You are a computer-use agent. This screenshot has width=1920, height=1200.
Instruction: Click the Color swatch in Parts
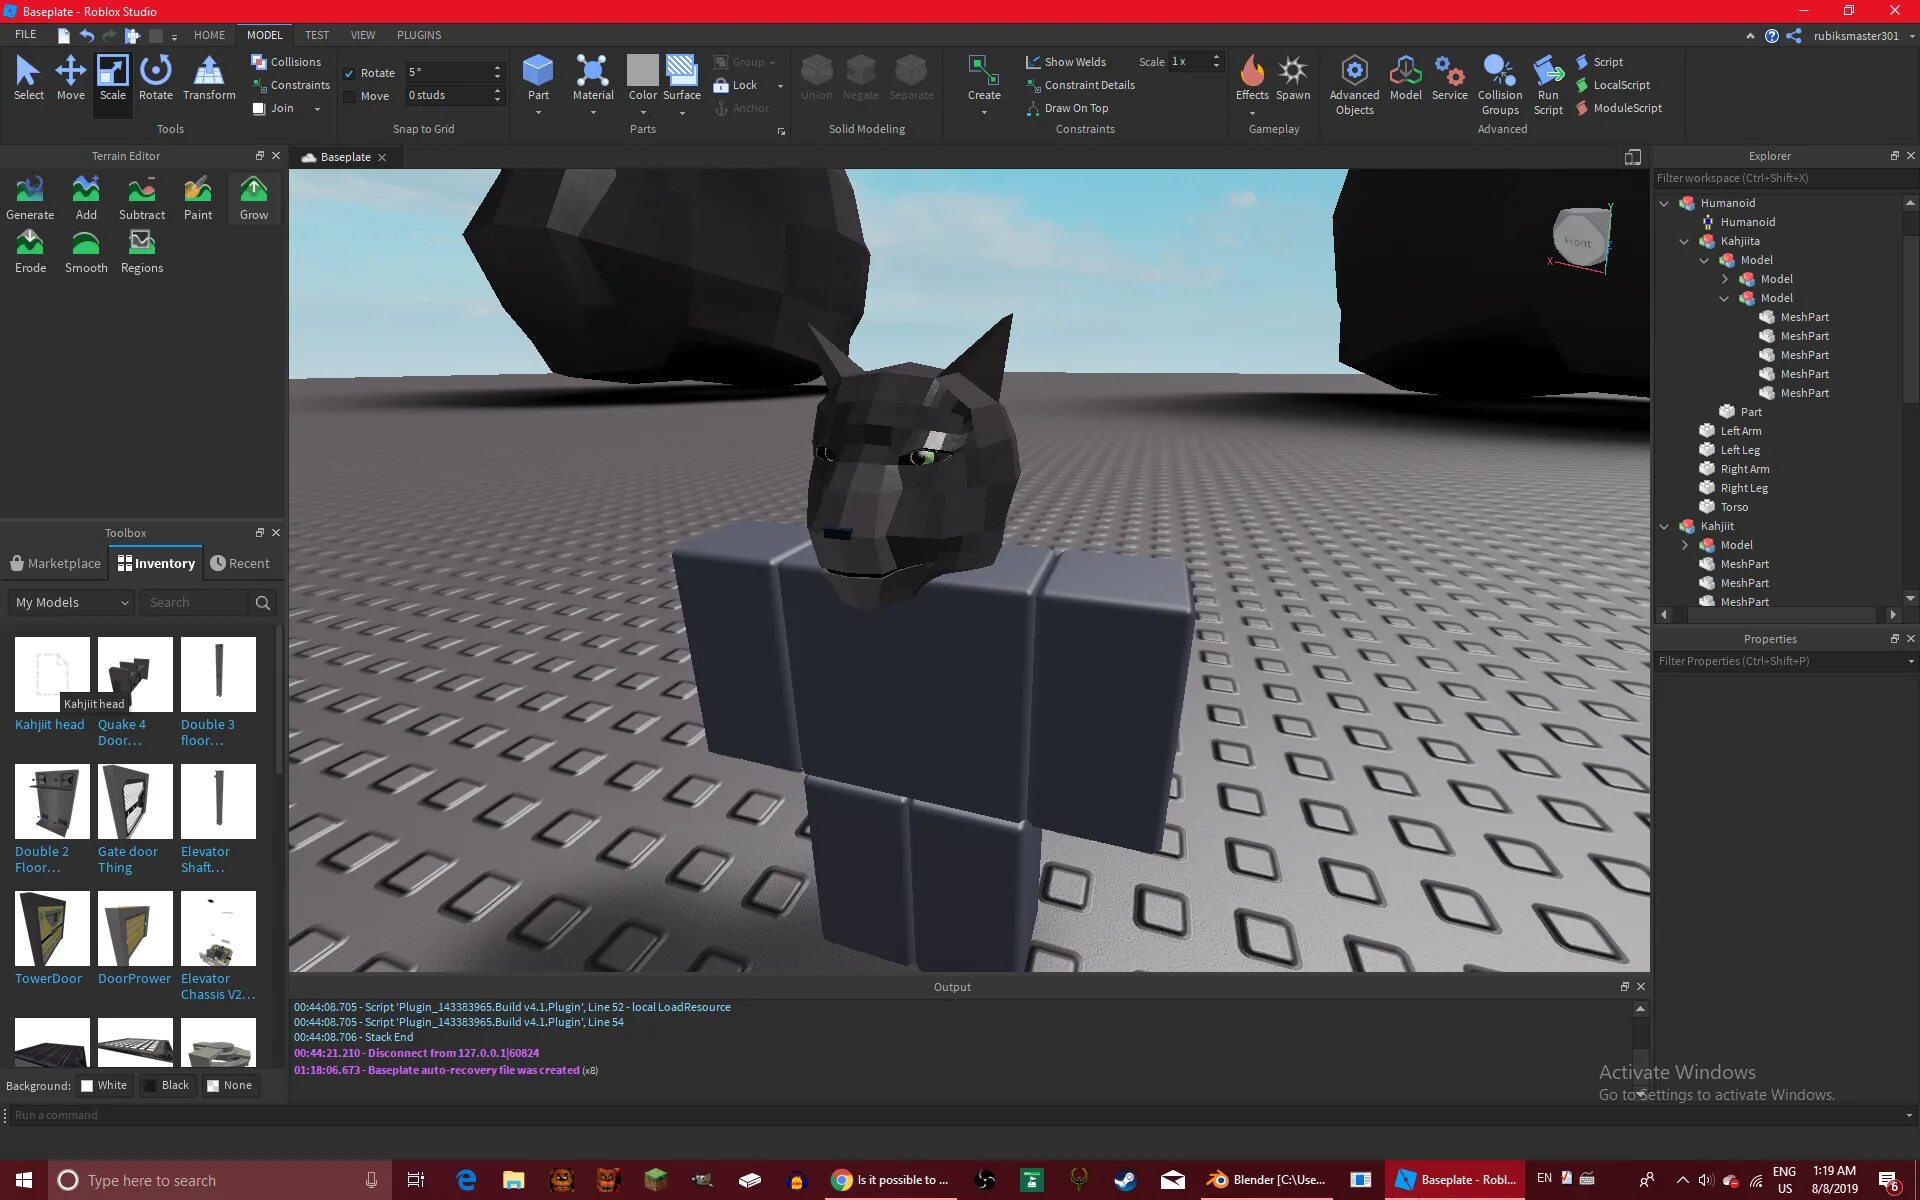642,71
